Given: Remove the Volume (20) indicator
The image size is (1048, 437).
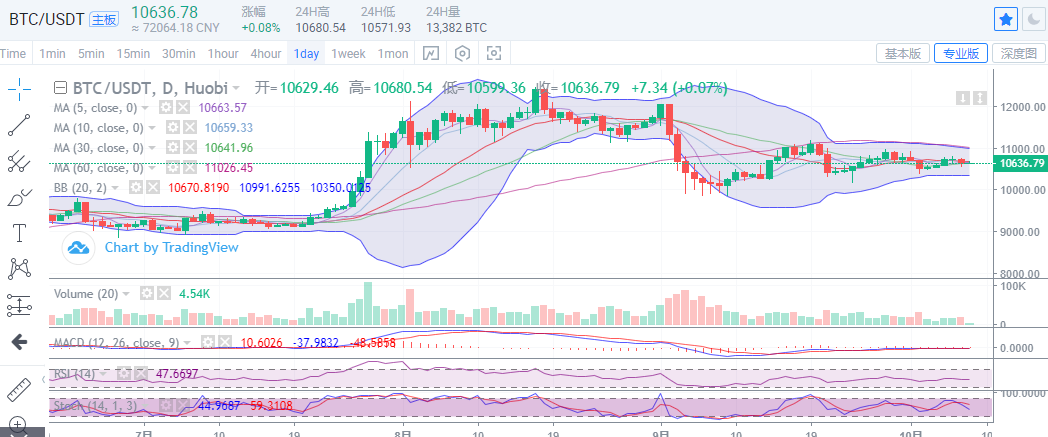Looking at the screenshot, I should pos(162,293).
